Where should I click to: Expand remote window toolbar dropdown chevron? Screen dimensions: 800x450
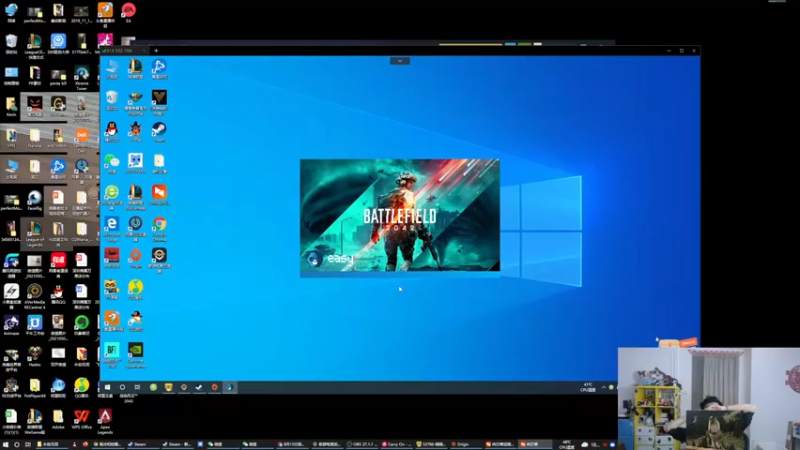click(399, 61)
